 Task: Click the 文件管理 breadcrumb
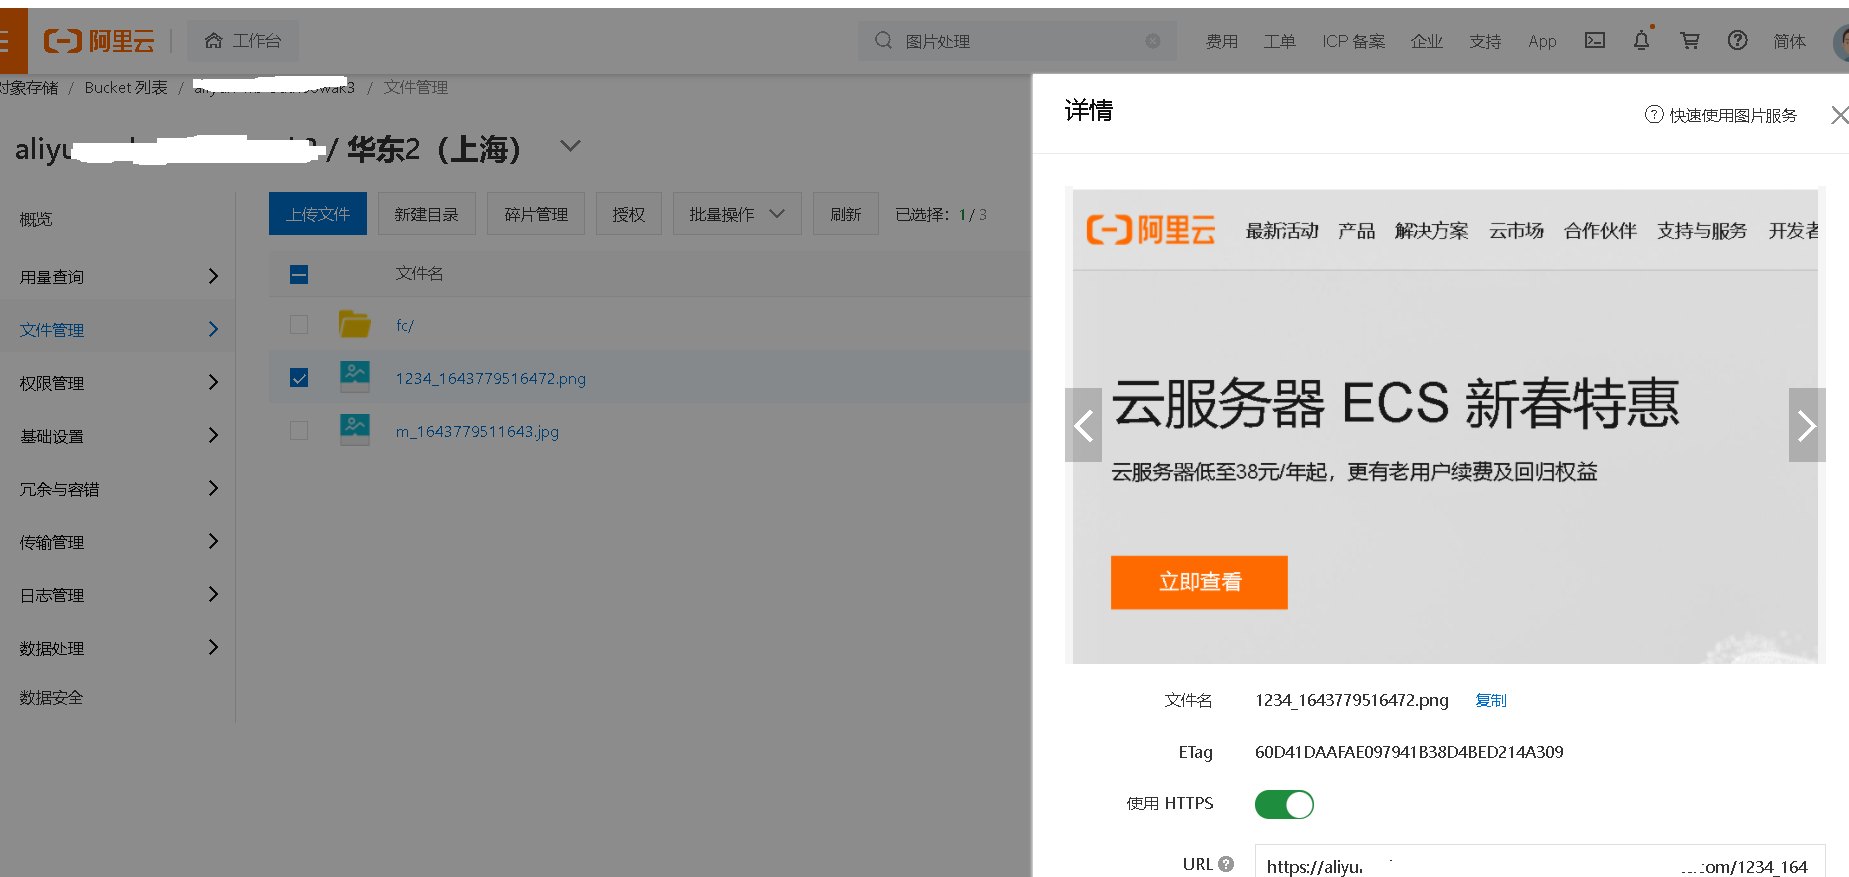click(x=416, y=88)
